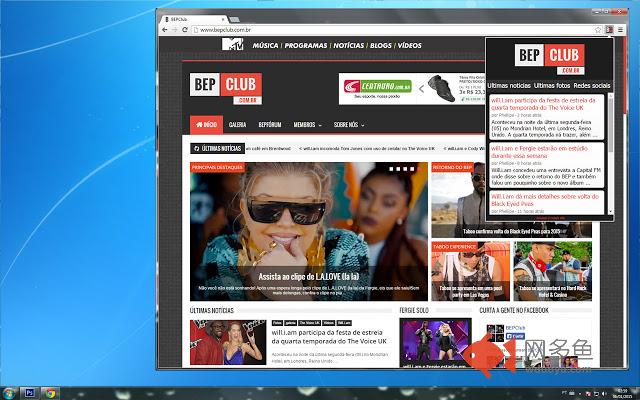Select the BEPClub browser tab
The image size is (640, 400).
tap(193, 19)
